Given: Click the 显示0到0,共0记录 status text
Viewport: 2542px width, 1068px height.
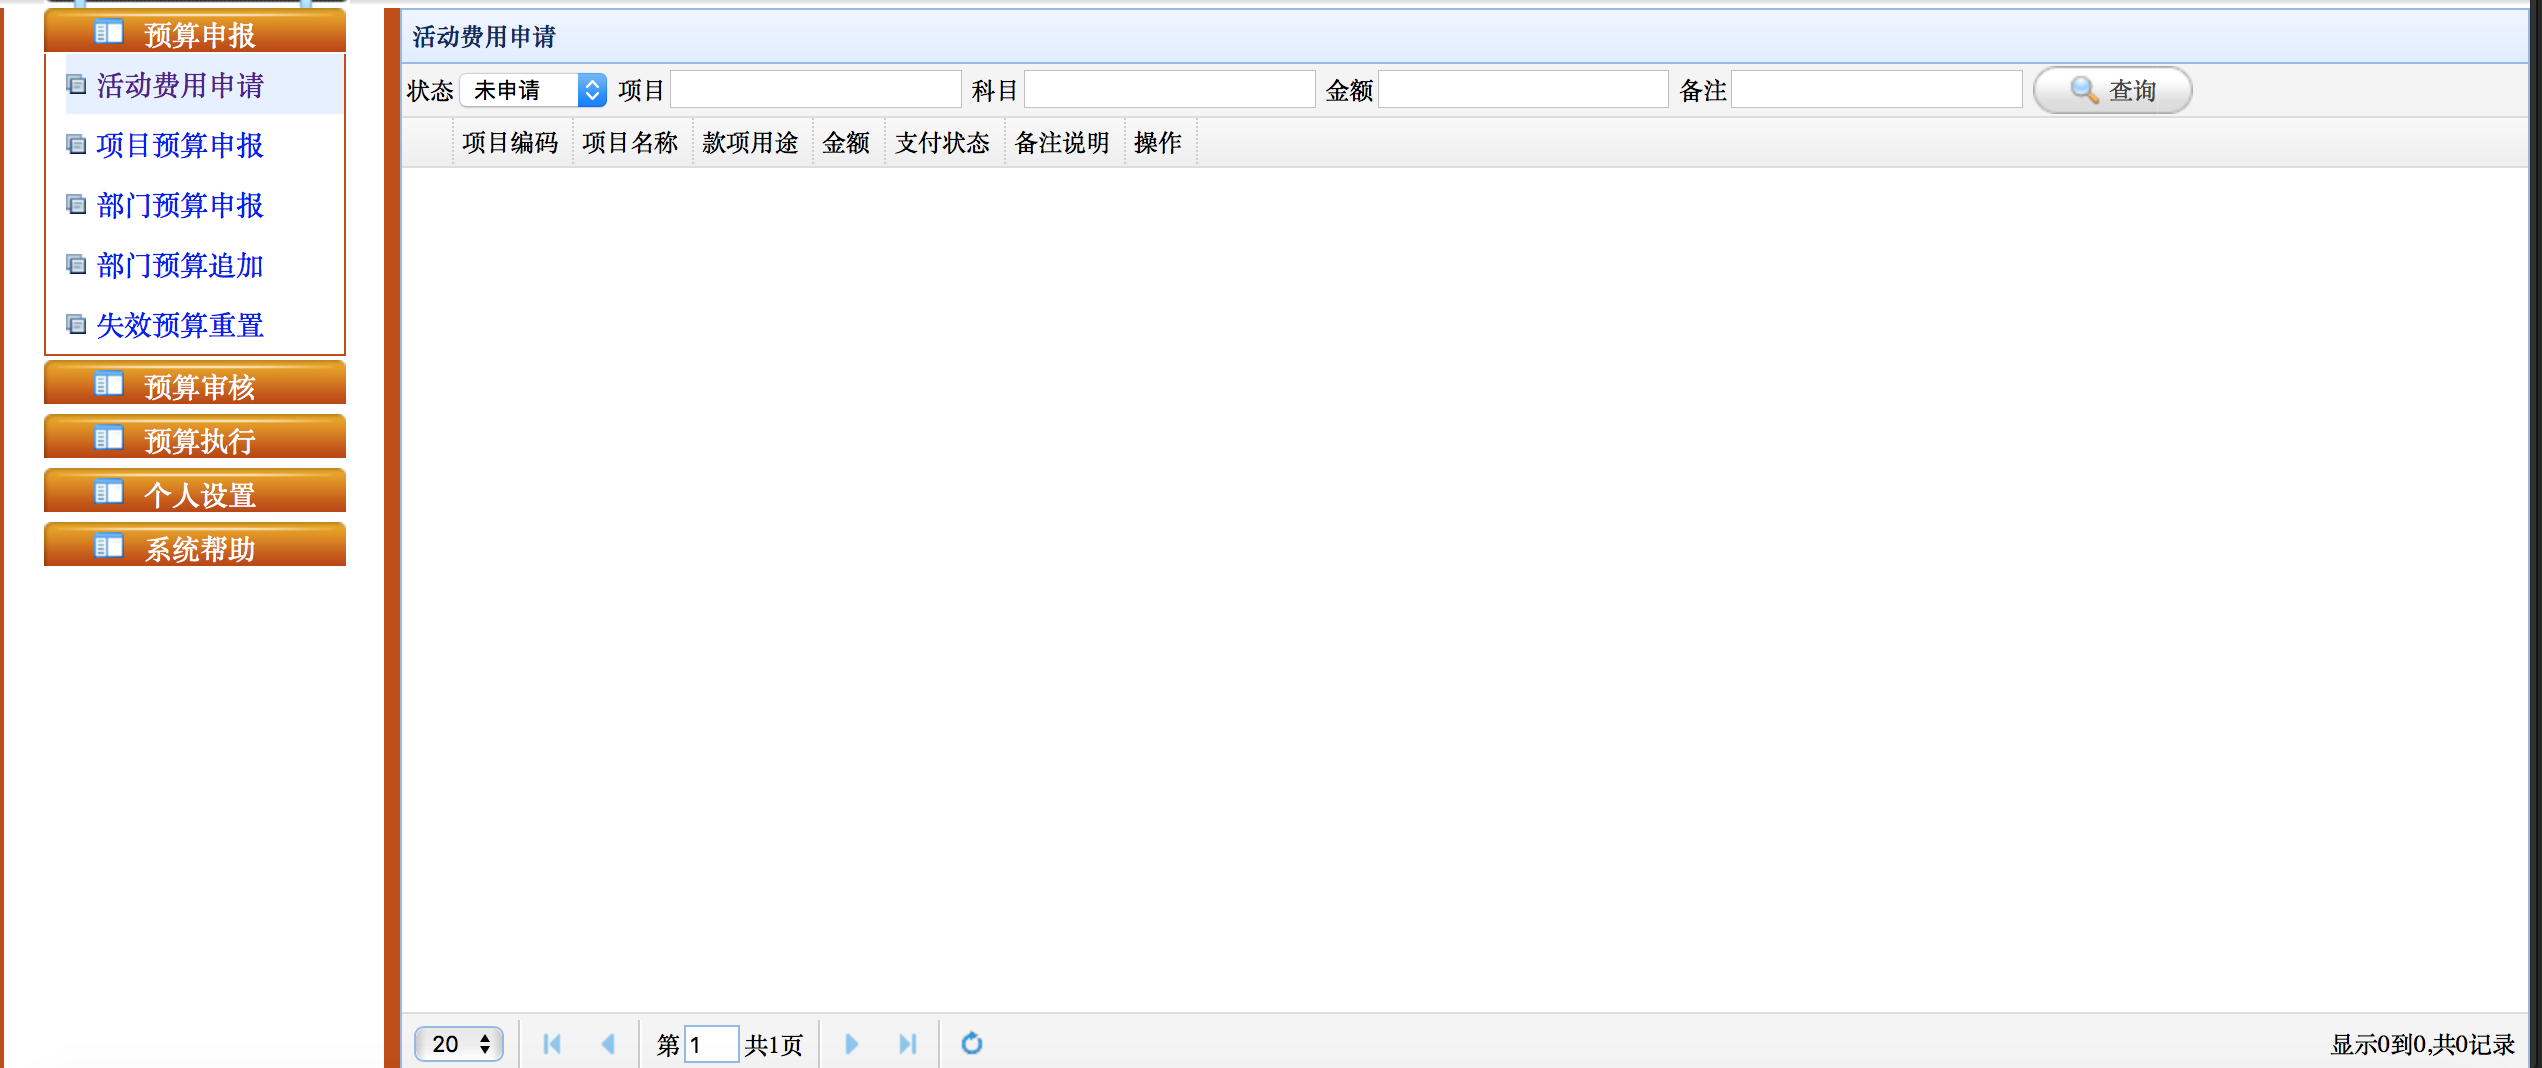Looking at the screenshot, I should point(2422,1045).
